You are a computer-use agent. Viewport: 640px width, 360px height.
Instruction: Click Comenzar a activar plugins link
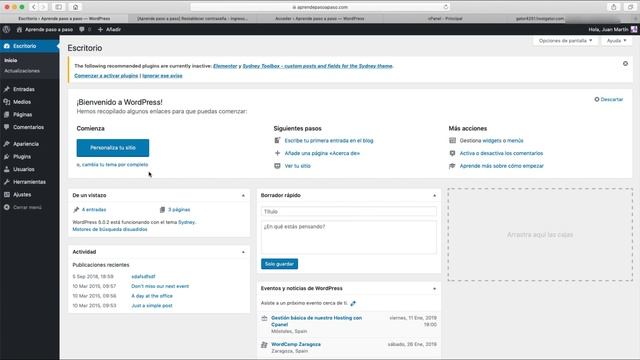pyautogui.click(x=106, y=76)
